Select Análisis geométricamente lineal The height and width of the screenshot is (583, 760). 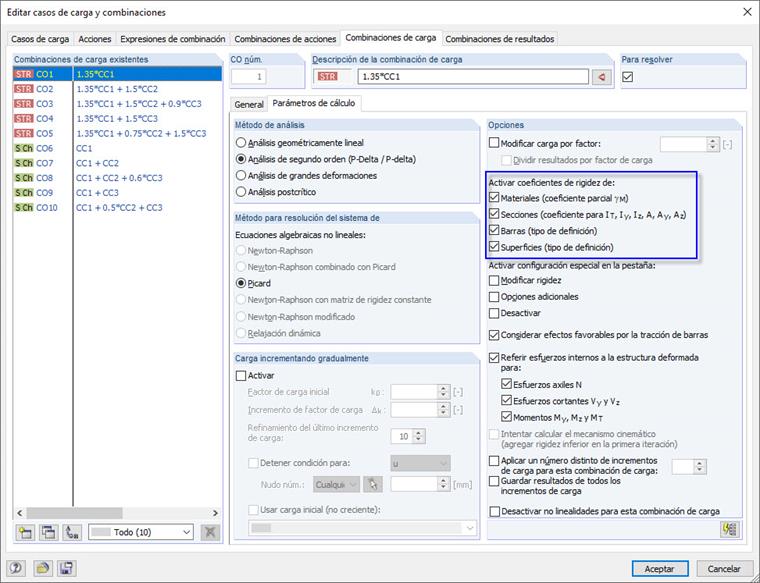pos(240,143)
